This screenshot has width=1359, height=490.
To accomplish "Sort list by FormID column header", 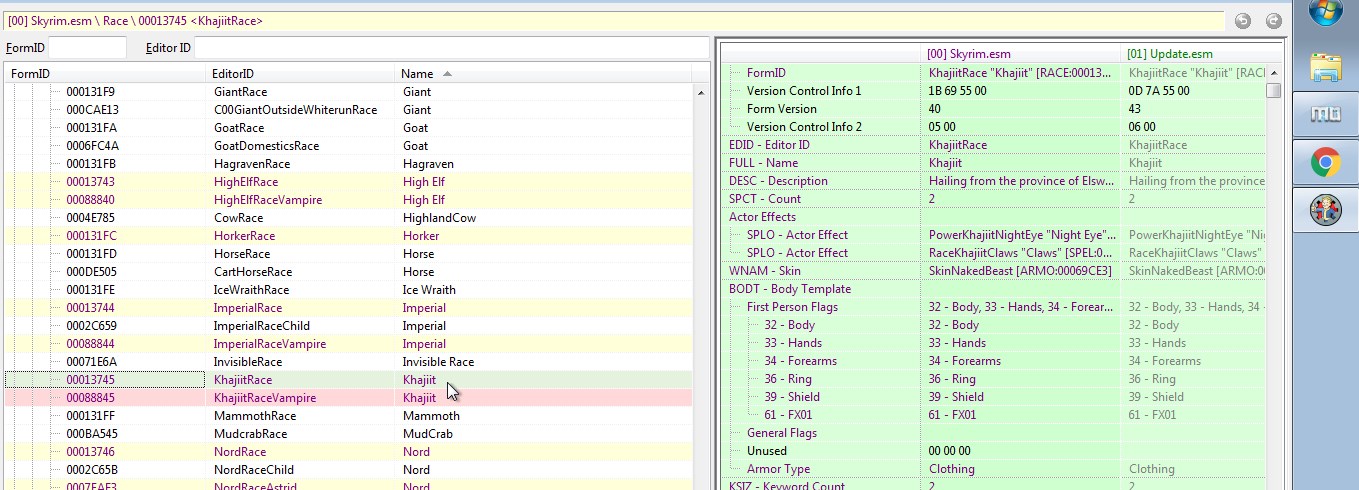I will (x=105, y=73).
